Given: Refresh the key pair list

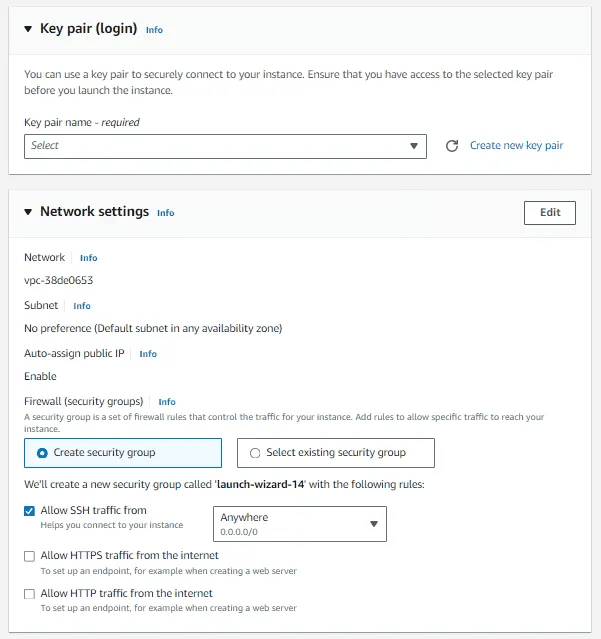Looking at the screenshot, I should coord(451,146).
